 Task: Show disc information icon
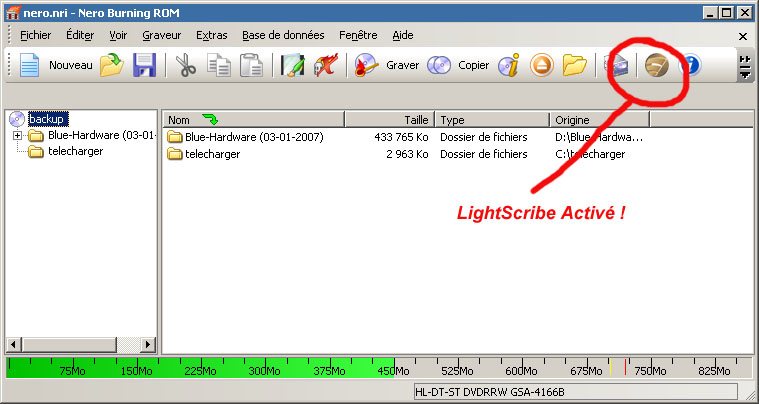(509, 65)
